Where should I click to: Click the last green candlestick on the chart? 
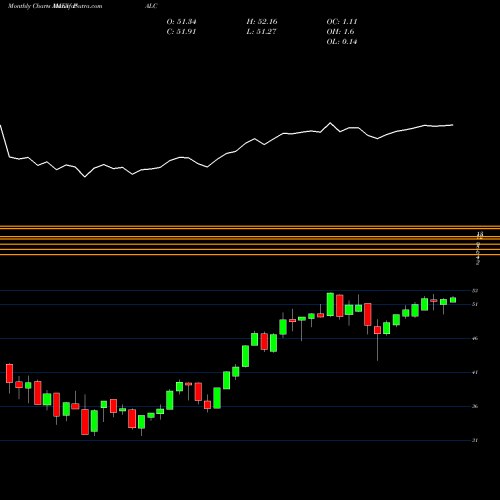pyautogui.click(x=453, y=300)
